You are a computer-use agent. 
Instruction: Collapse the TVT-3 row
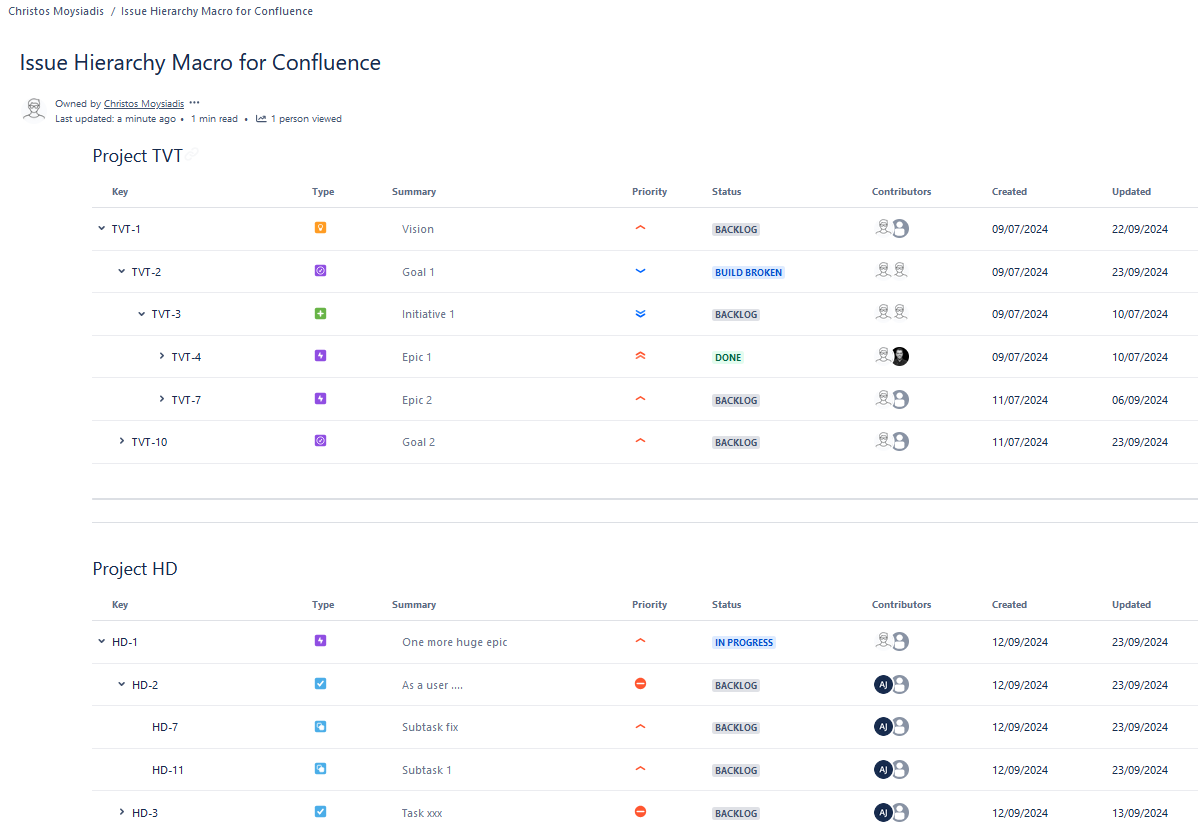141,314
